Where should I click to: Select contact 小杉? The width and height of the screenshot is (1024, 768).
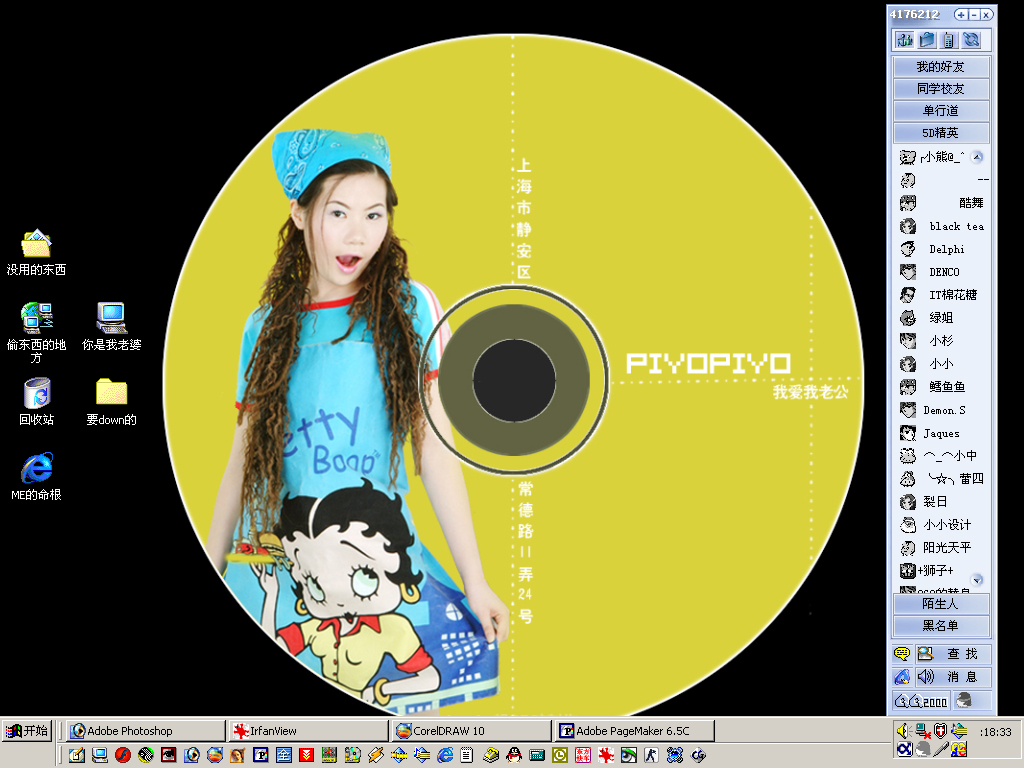pyautogui.click(x=926, y=340)
